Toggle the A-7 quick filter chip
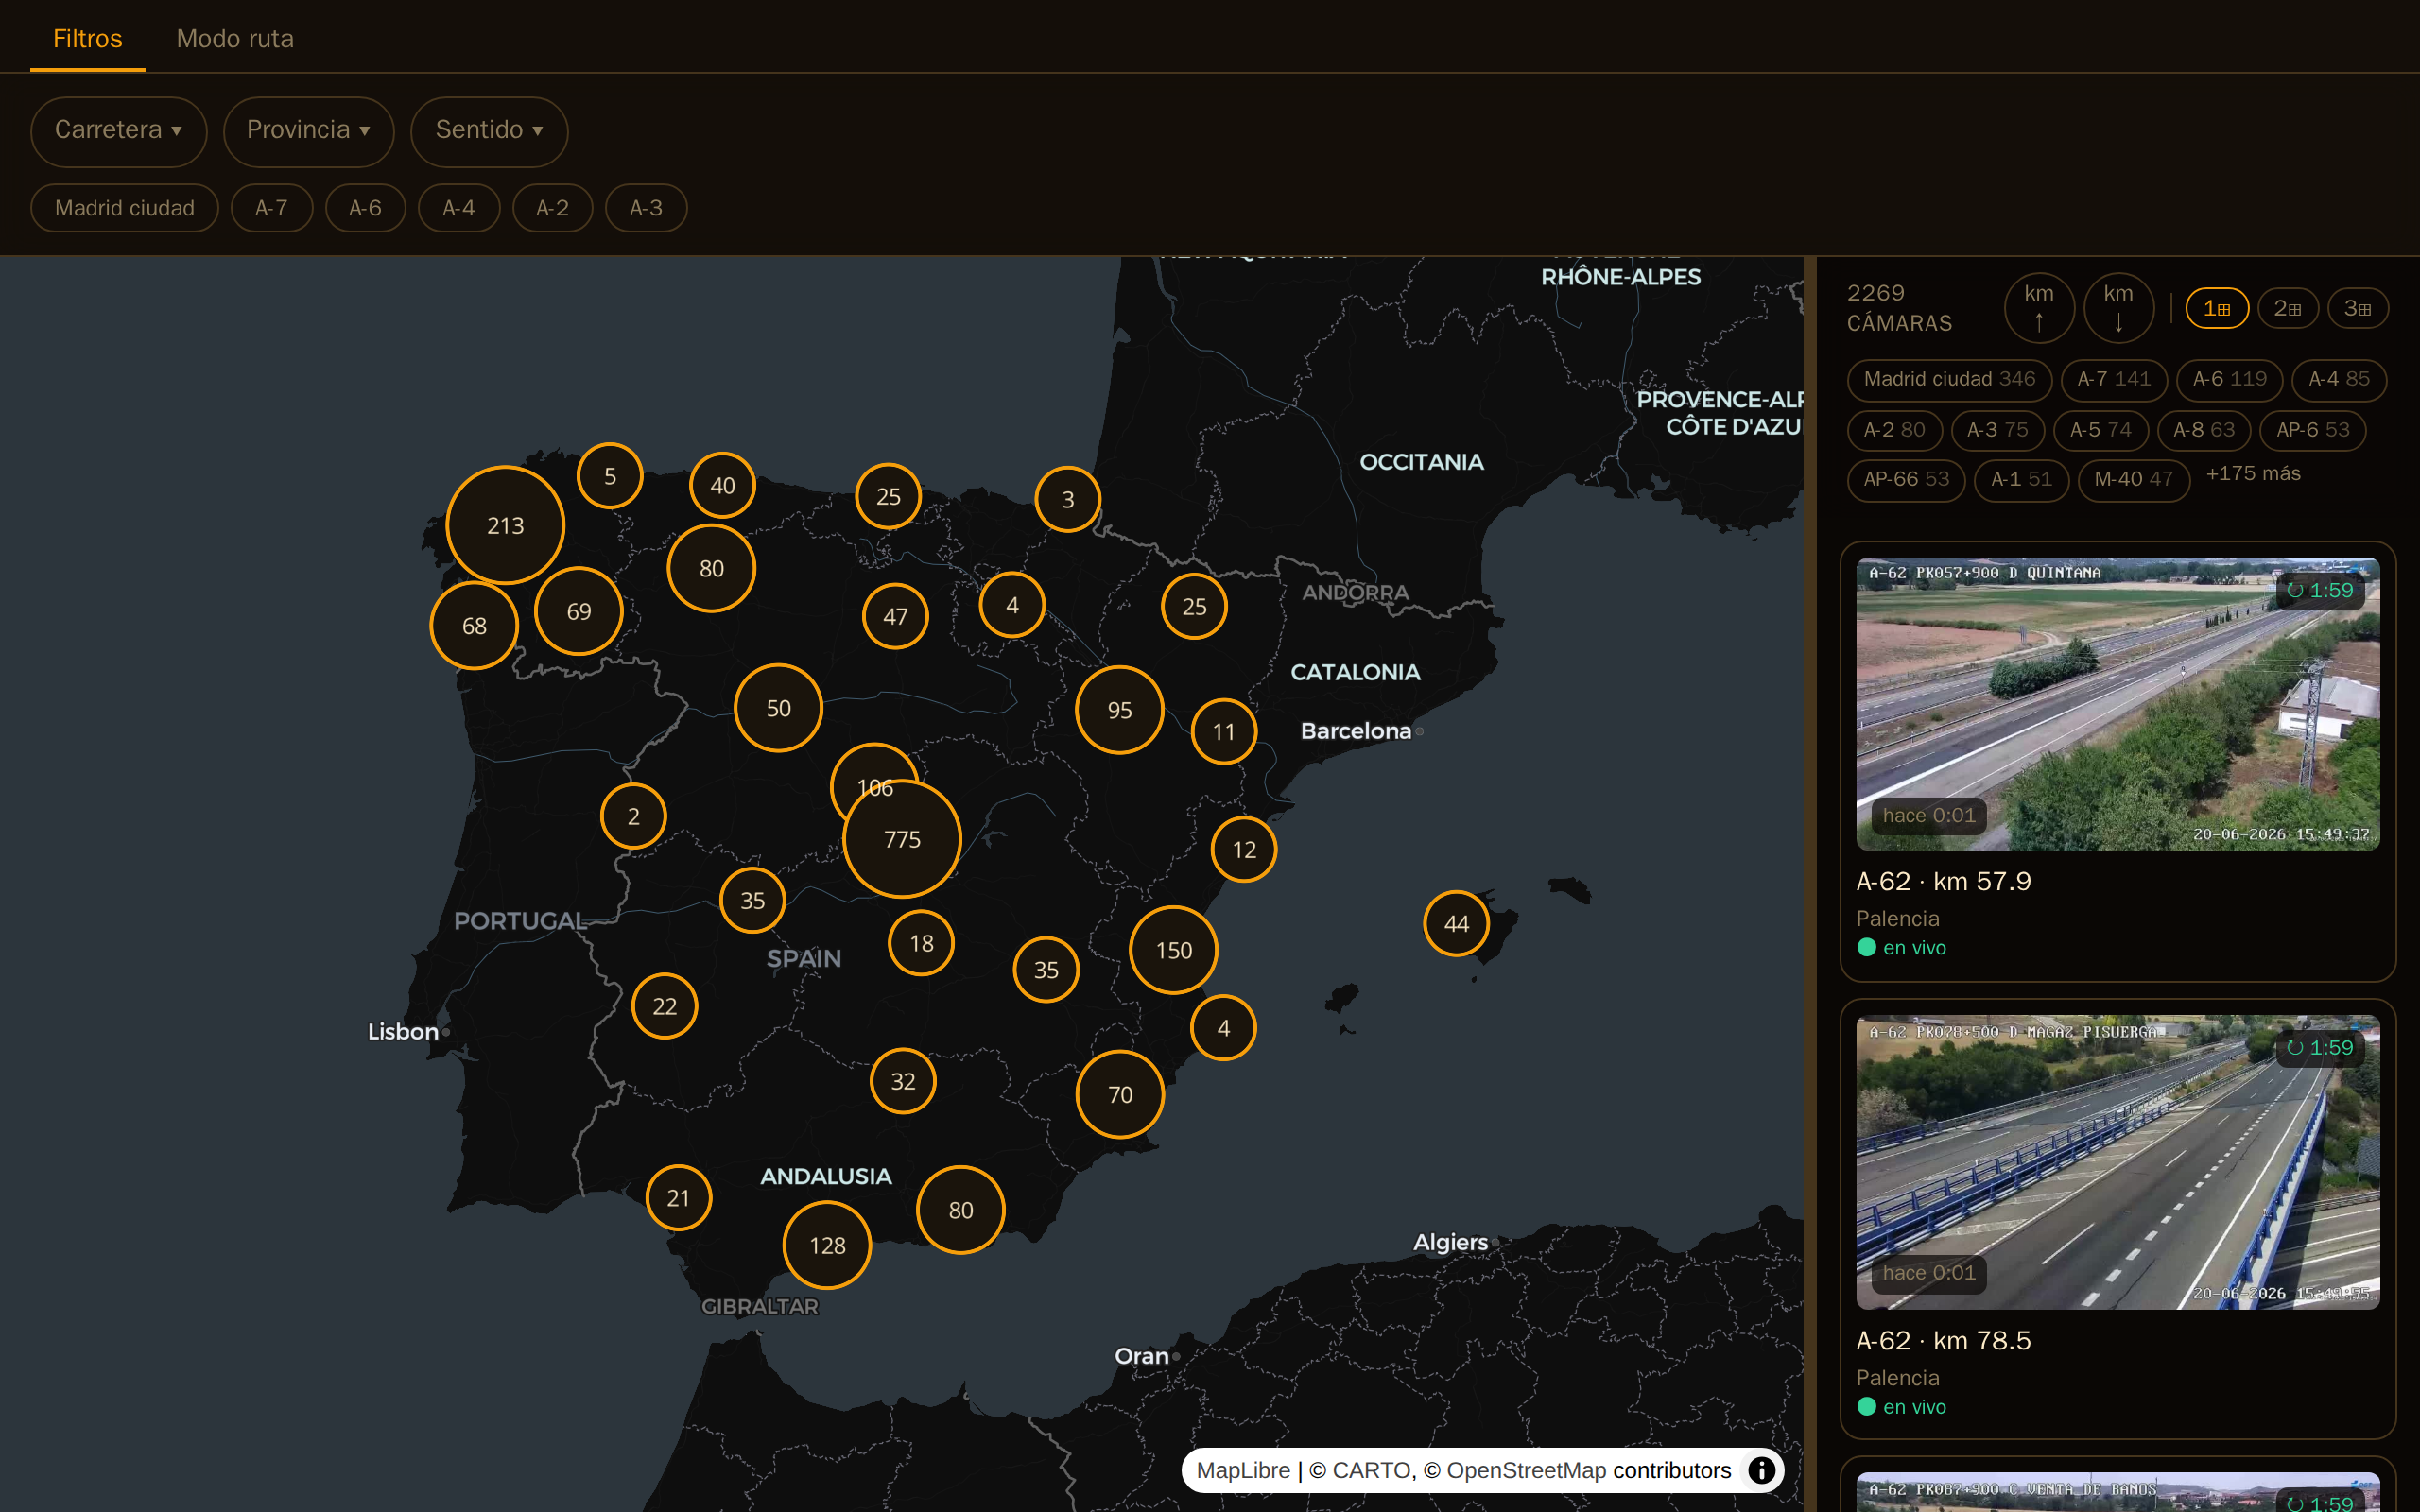This screenshot has height=1512, width=2420. (x=271, y=208)
